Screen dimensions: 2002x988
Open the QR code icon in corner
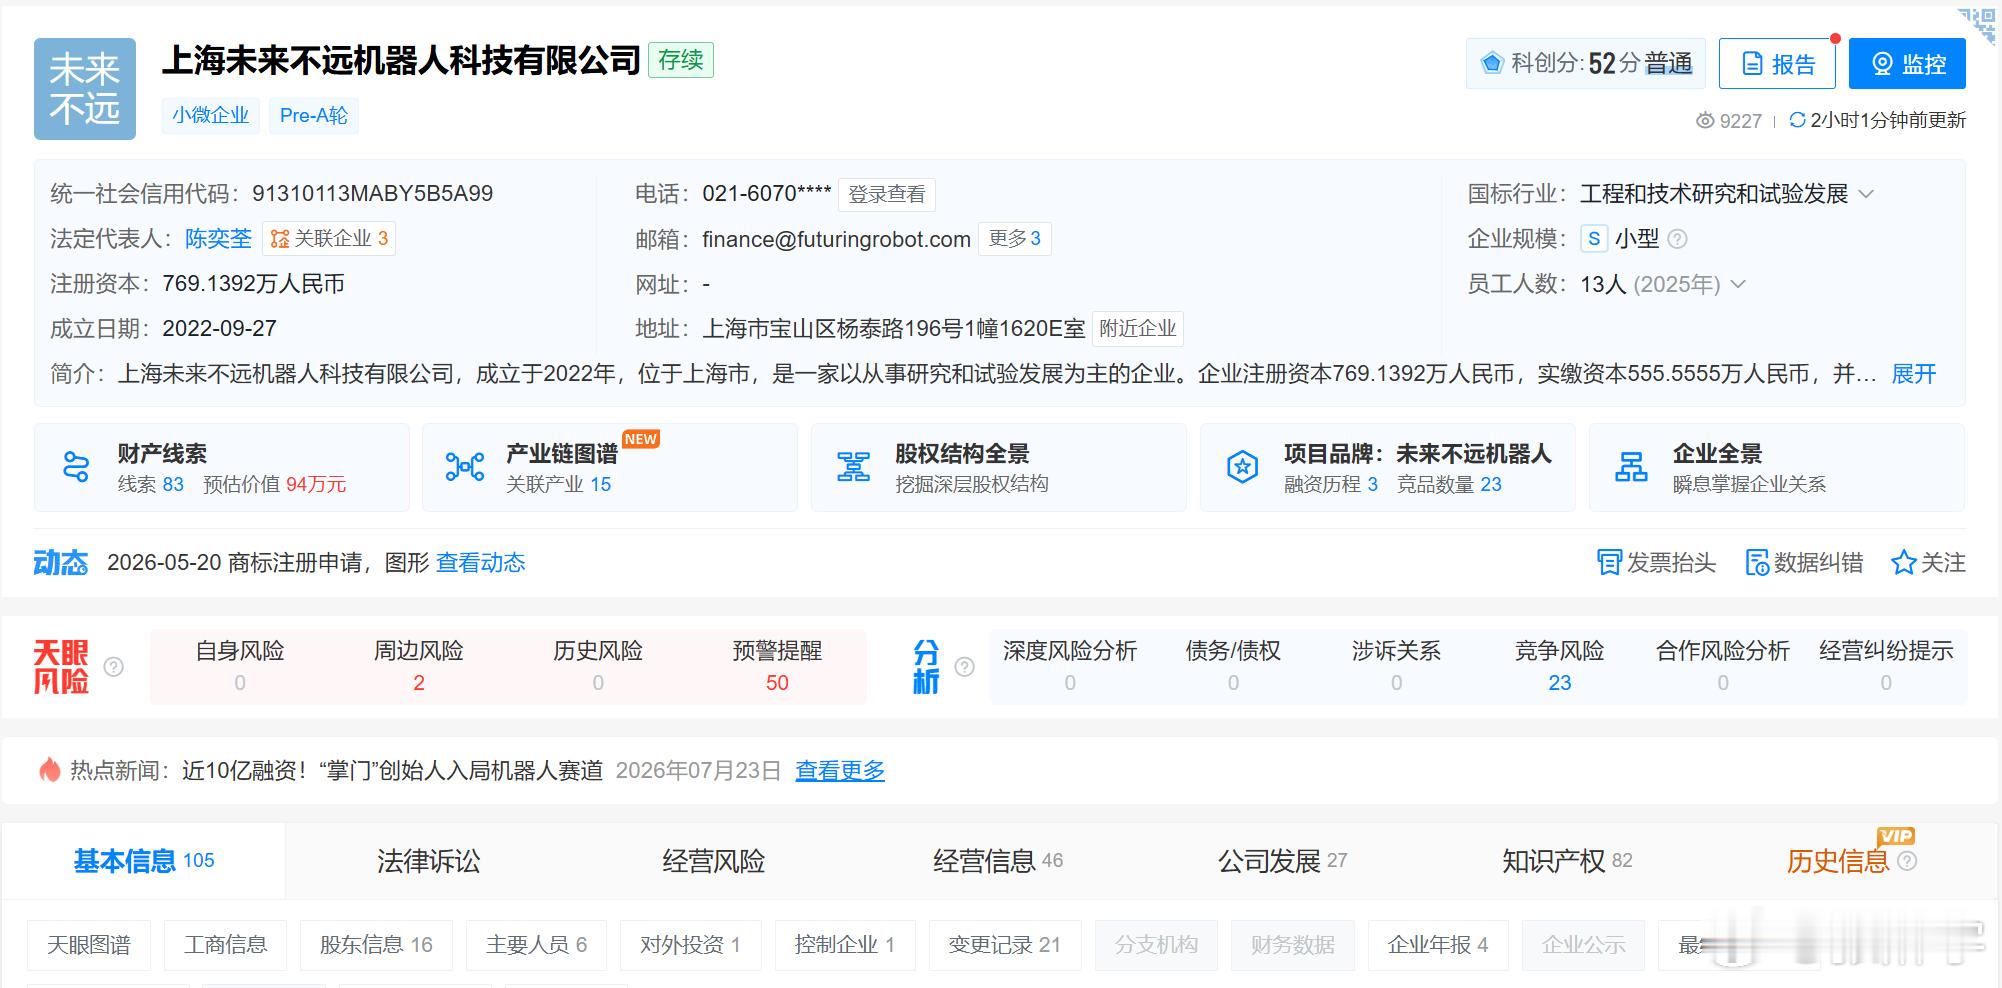coord(1976,25)
